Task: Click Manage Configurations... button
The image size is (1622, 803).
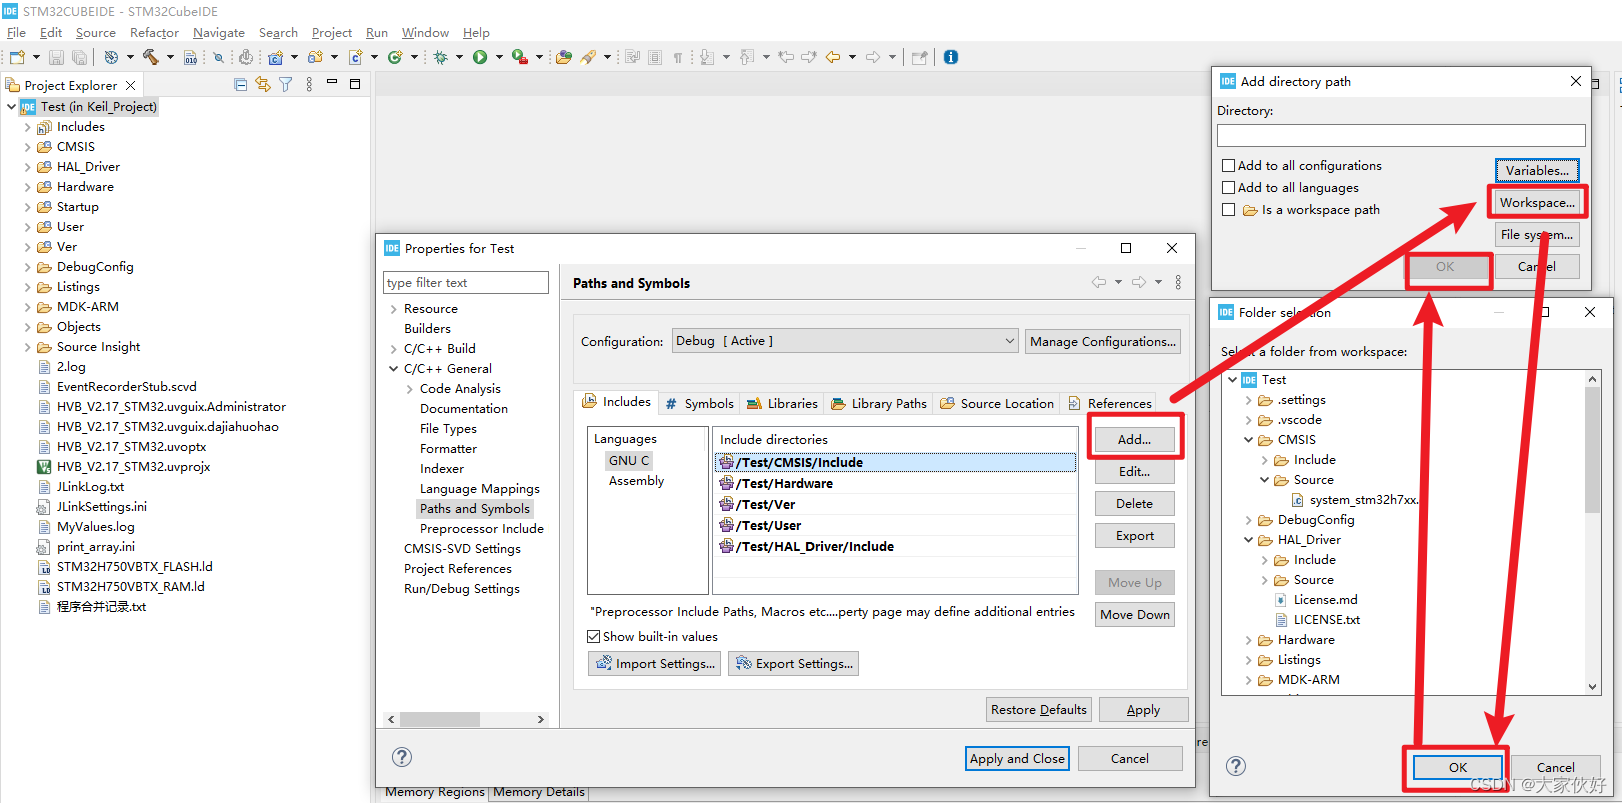Action: tap(1103, 341)
